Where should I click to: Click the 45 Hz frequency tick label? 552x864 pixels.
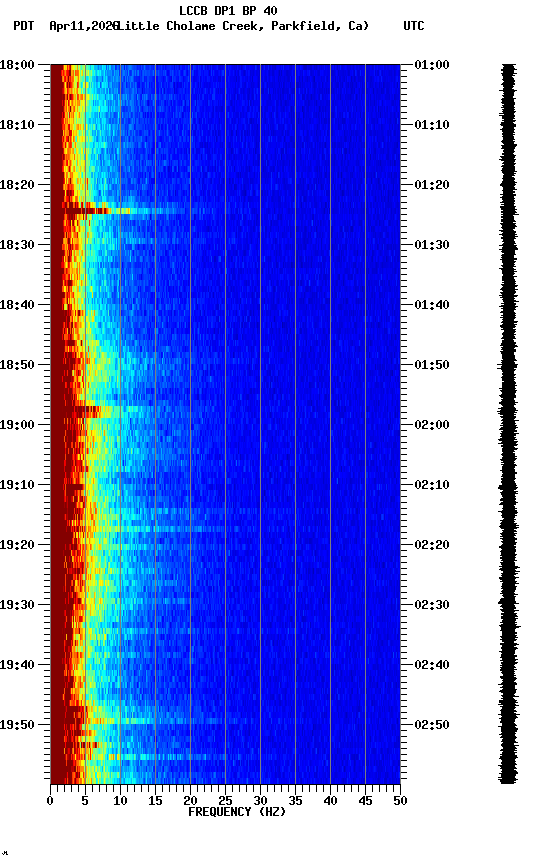pos(365,801)
